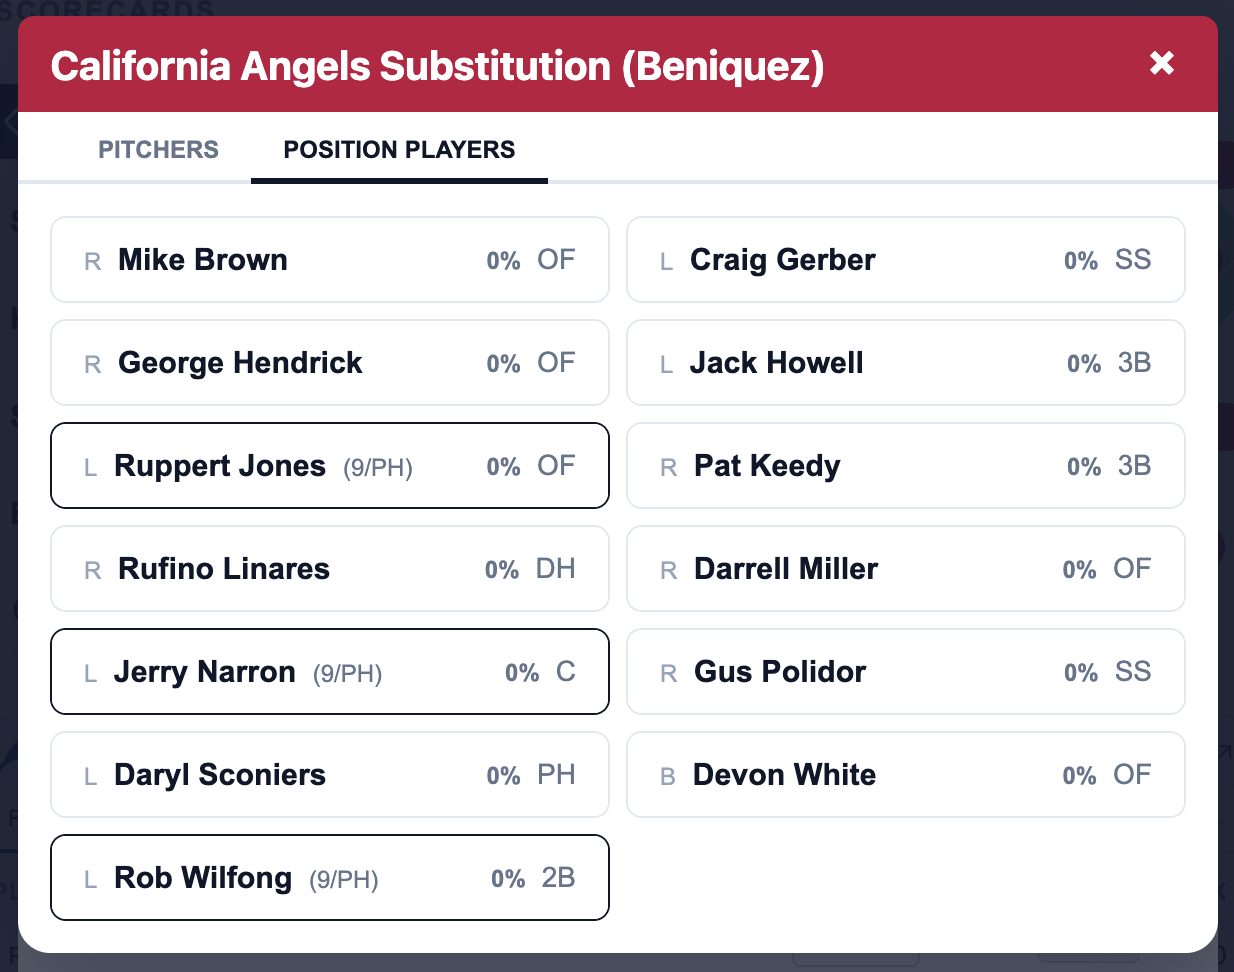Switch to the PITCHERS tab

(158, 149)
